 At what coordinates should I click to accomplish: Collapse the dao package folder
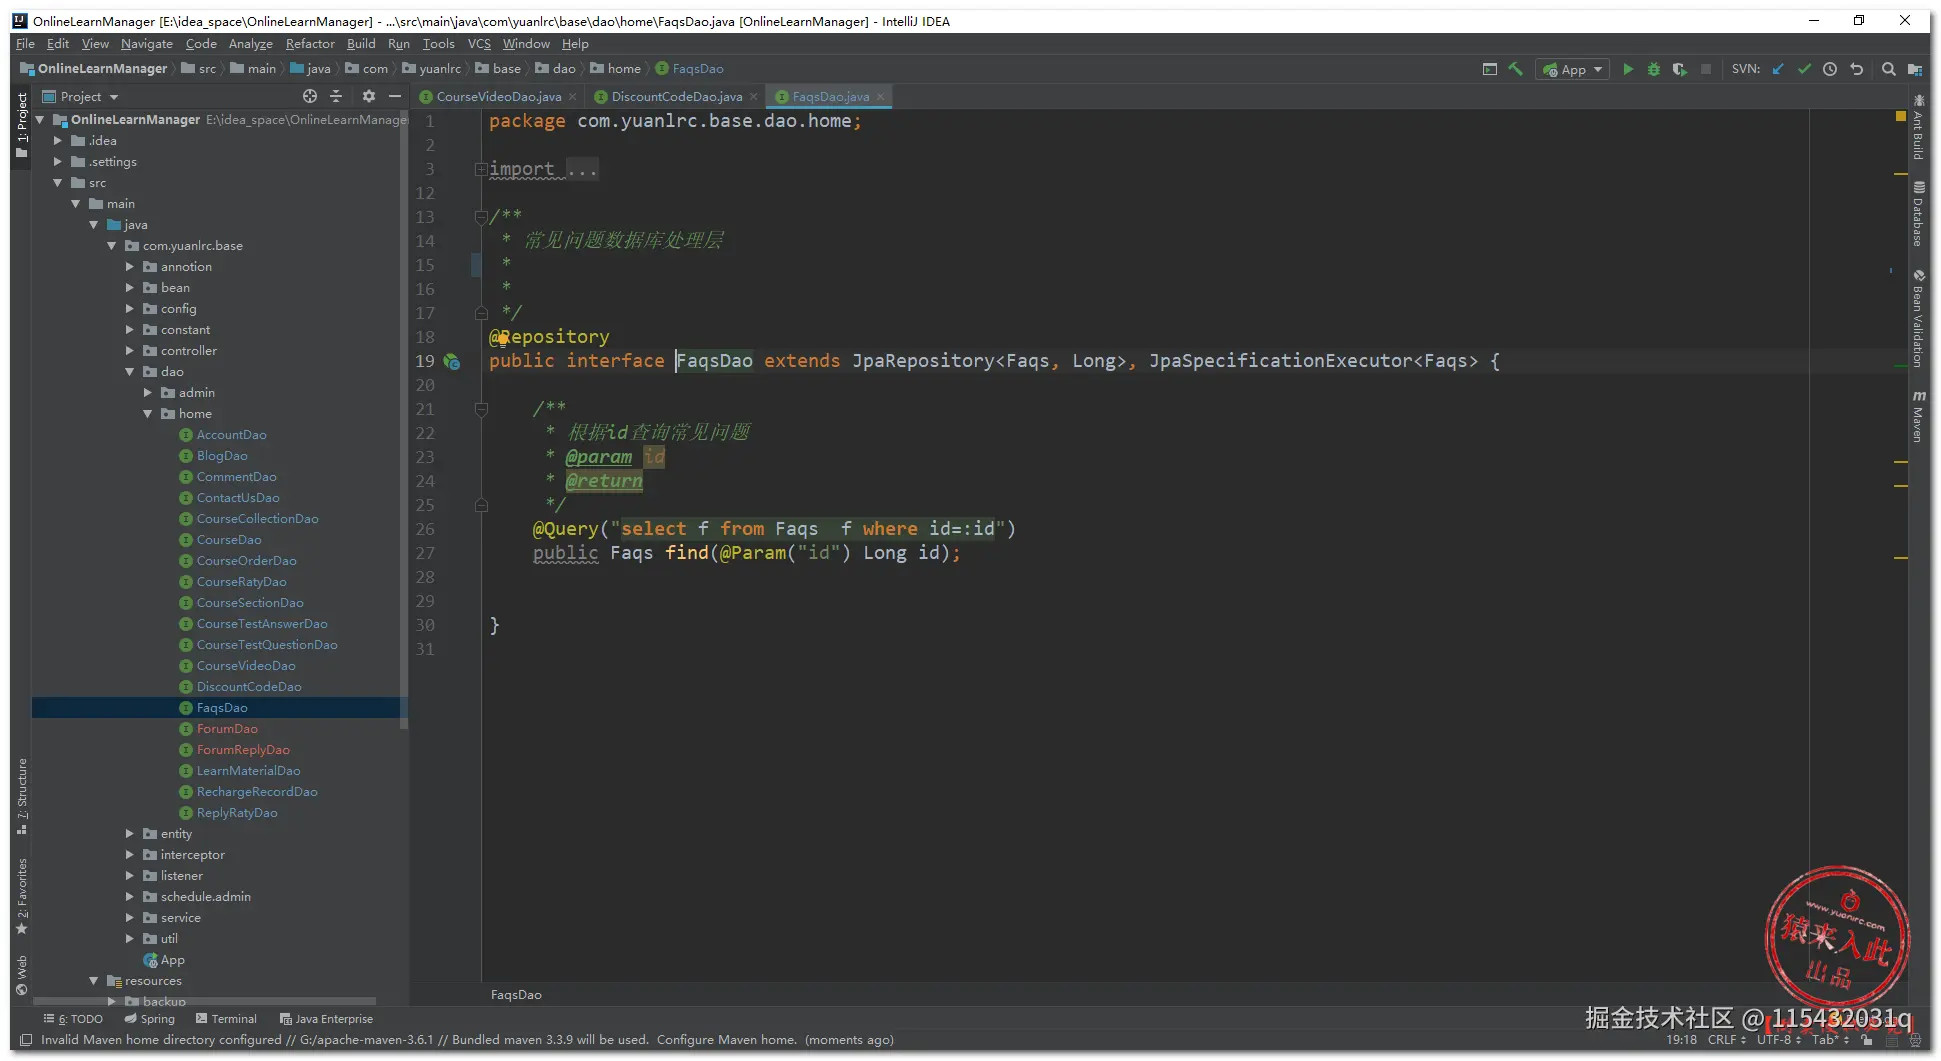pyautogui.click(x=130, y=372)
